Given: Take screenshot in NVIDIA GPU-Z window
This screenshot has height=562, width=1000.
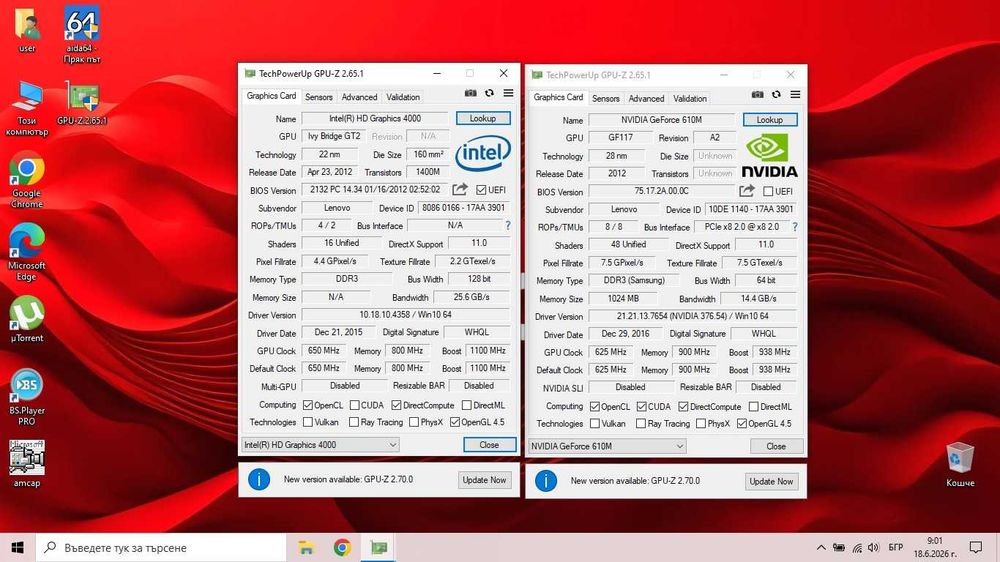Looking at the screenshot, I should [758, 94].
